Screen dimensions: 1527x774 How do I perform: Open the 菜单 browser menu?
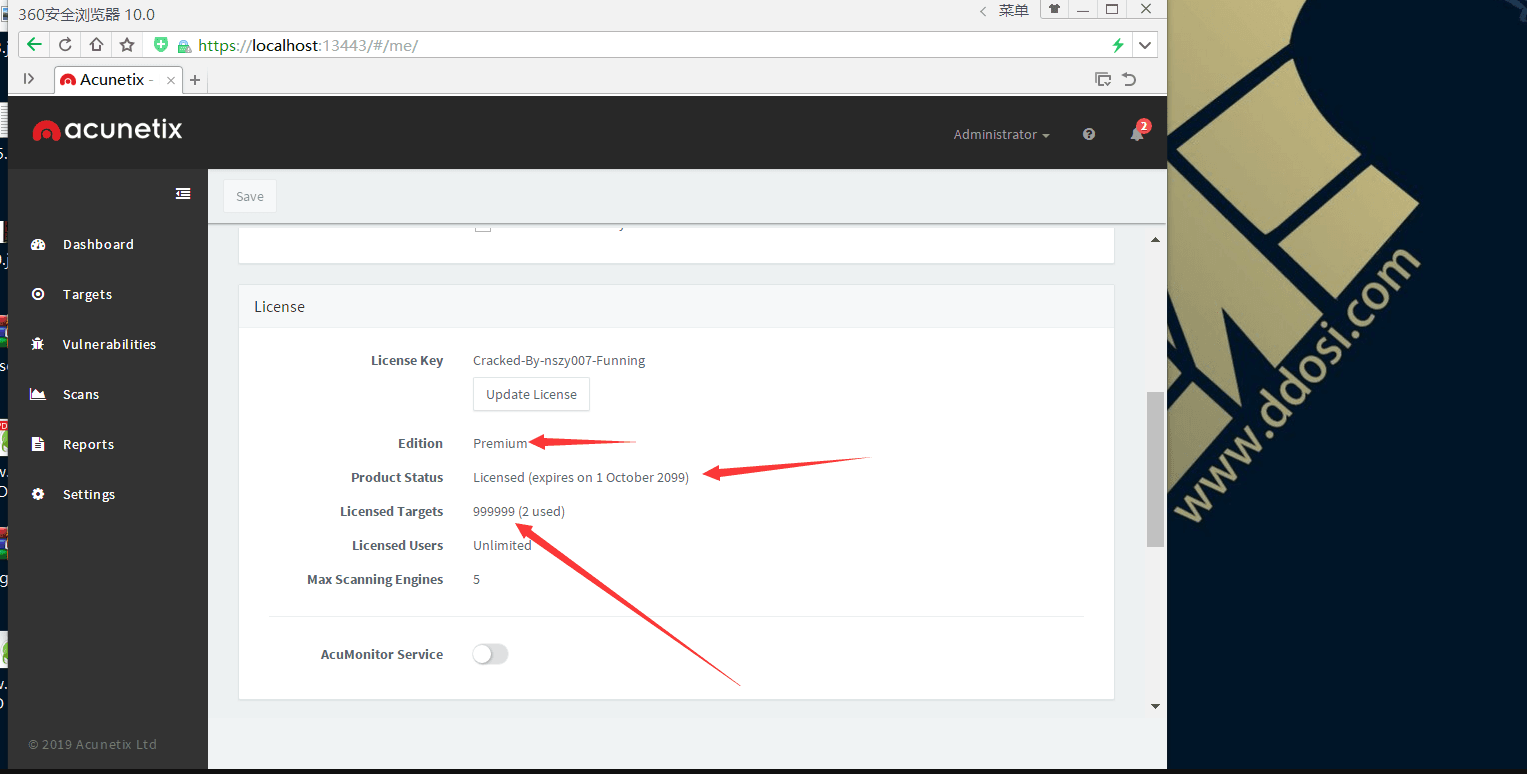pyautogui.click(x=1013, y=10)
